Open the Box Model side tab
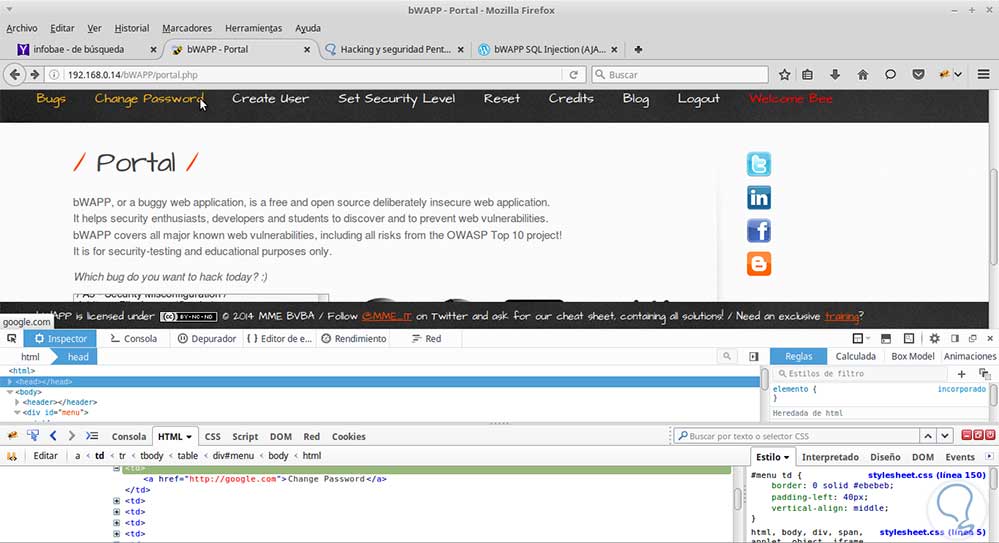The image size is (999, 543). [x=912, y=356]
